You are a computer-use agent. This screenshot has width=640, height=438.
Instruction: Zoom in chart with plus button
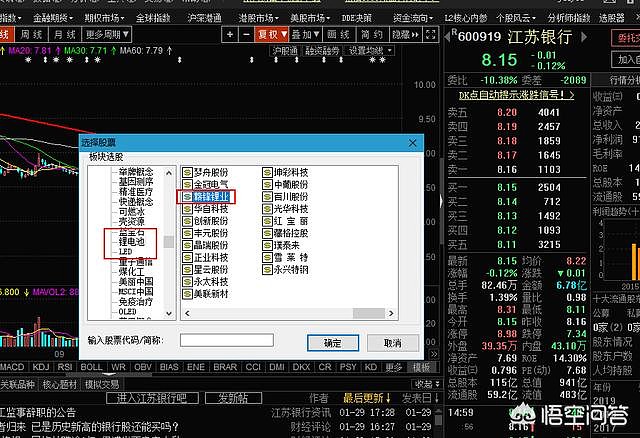point(230,35)
